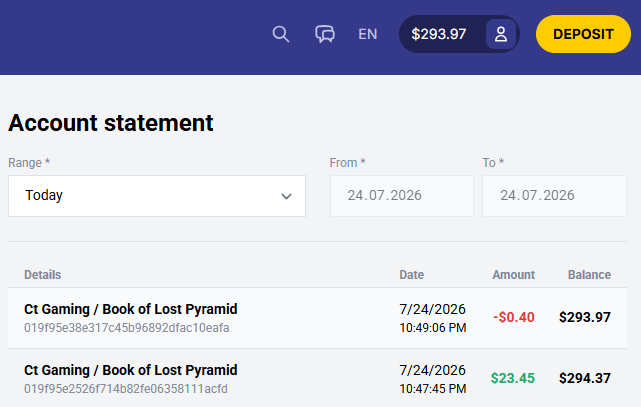The image size is (641, 407).
Task: Select transaction ID ending 11acfd
Action: 126,389
